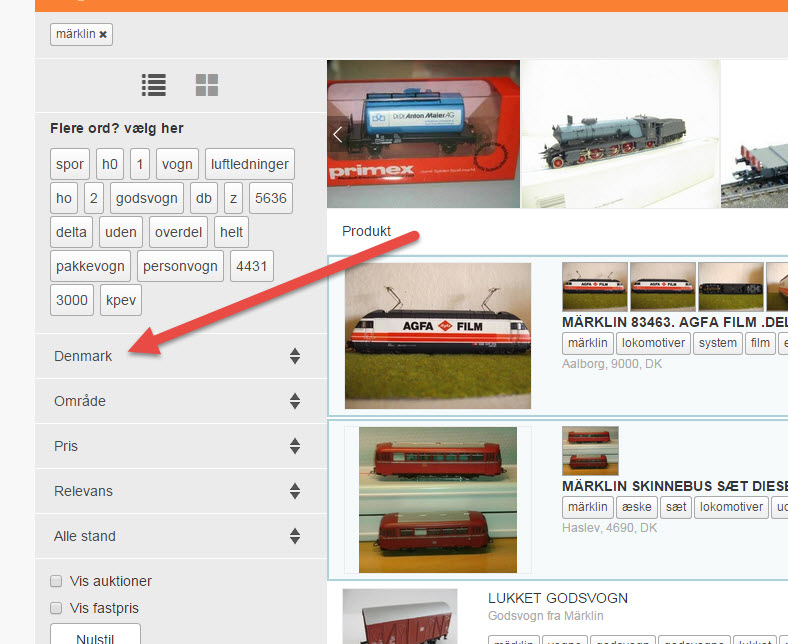Add keyword 'db' to search
The height and width of the screenshot is (644, 788).
click(x=204, y=198)
